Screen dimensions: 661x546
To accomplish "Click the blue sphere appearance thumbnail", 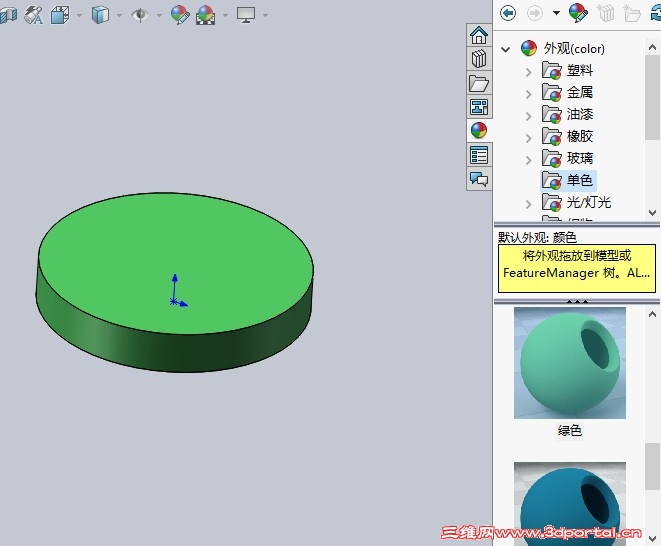I will (x=570, y=504).
